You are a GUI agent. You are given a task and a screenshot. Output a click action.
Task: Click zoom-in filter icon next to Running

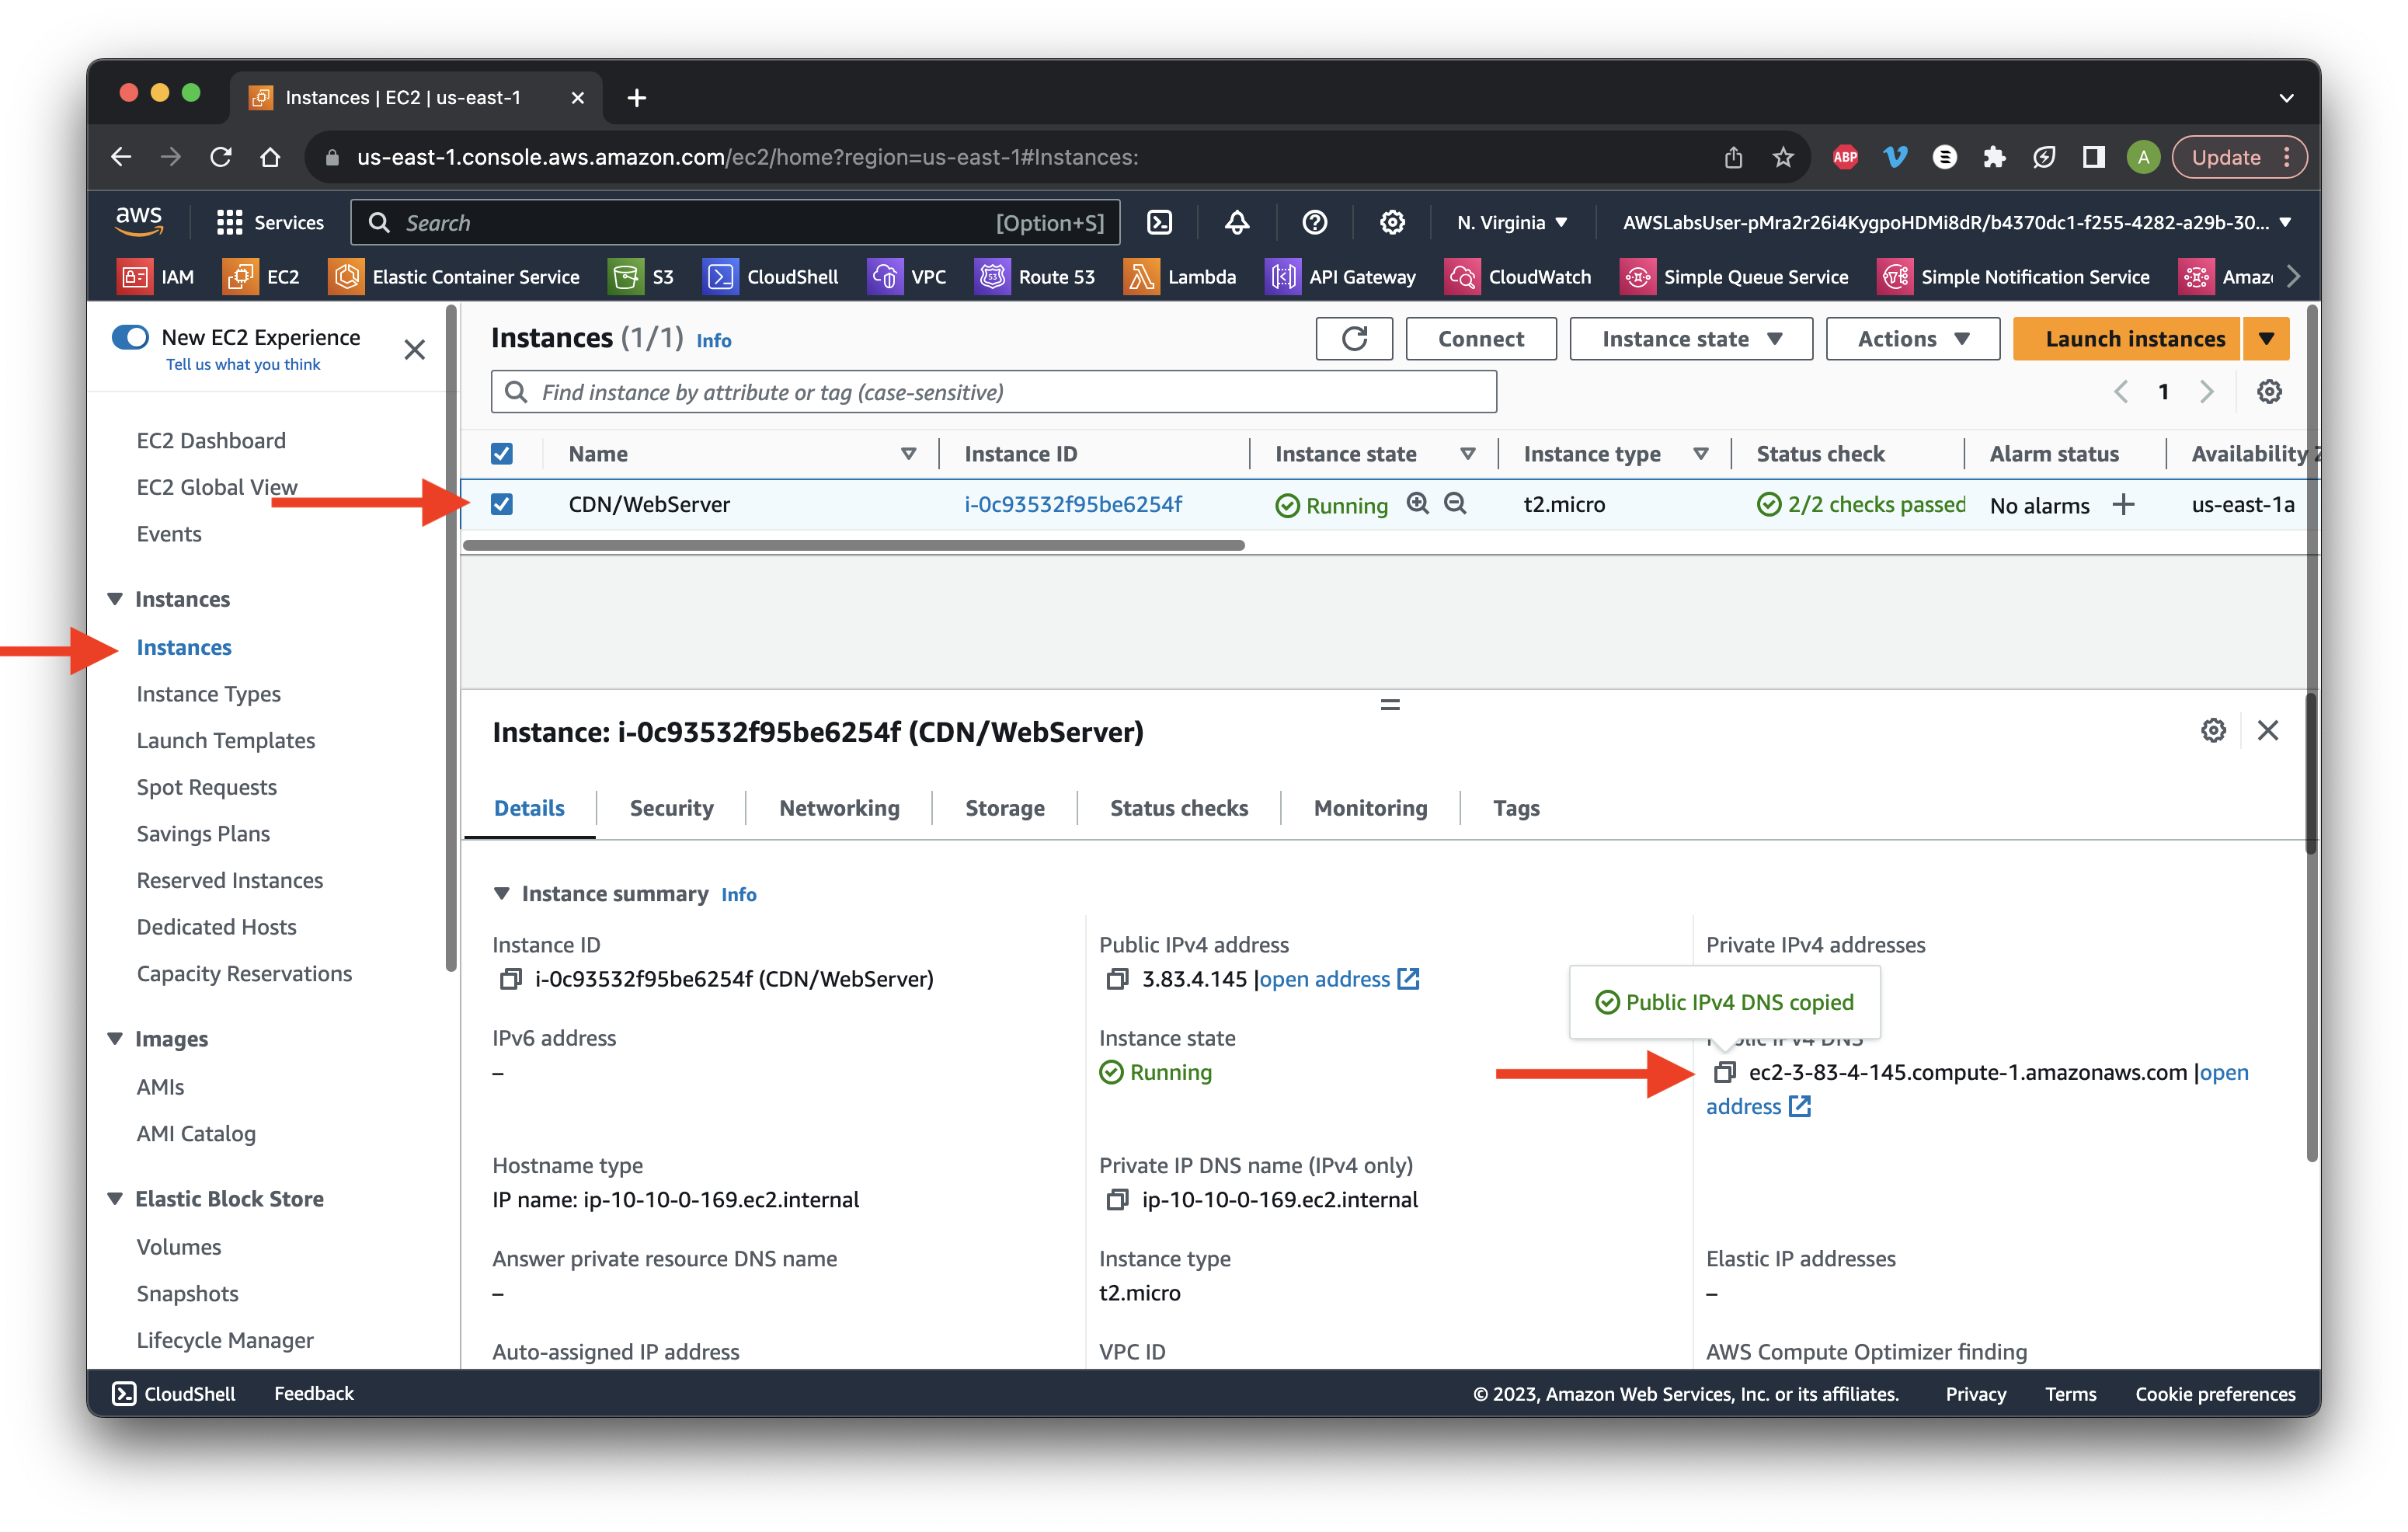click(1418, 503)
